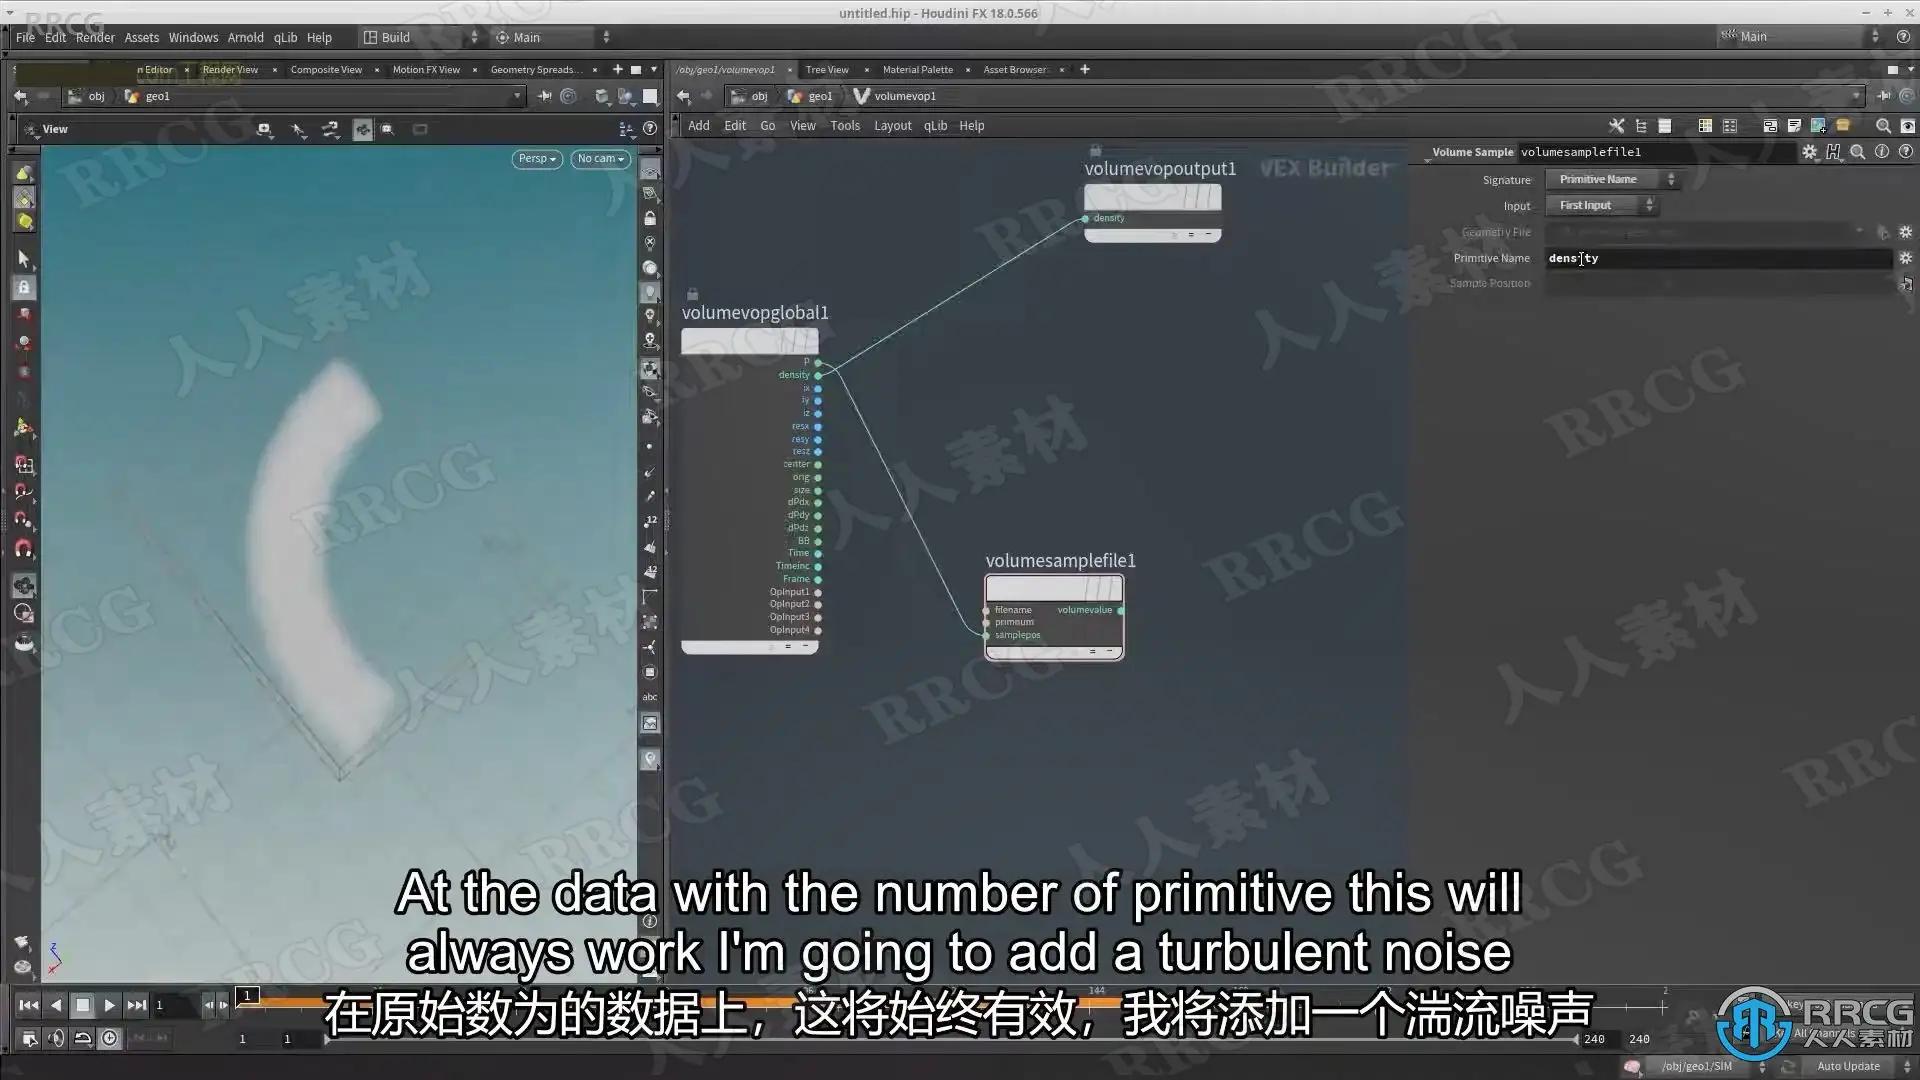Switch to the Material Palette tab
Image resolution: width=1920 pixels, height=1080 pixels.
[917, 70]
